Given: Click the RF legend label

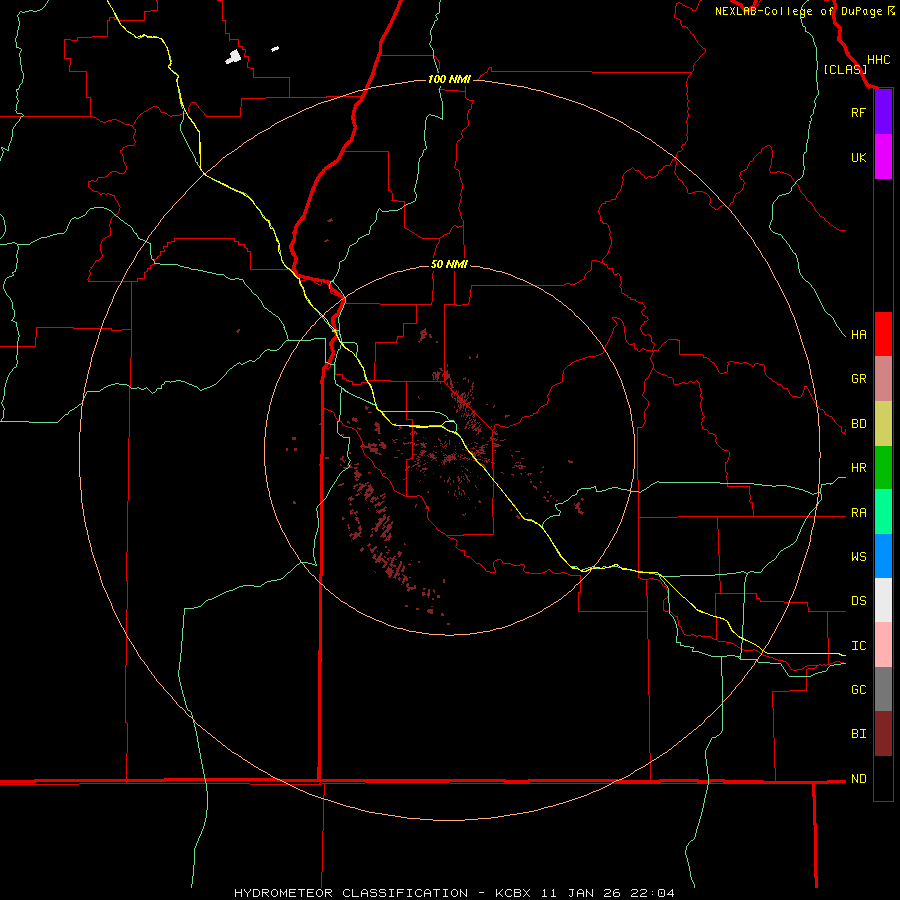Looking at the screenshot, I should pos(858,112).
